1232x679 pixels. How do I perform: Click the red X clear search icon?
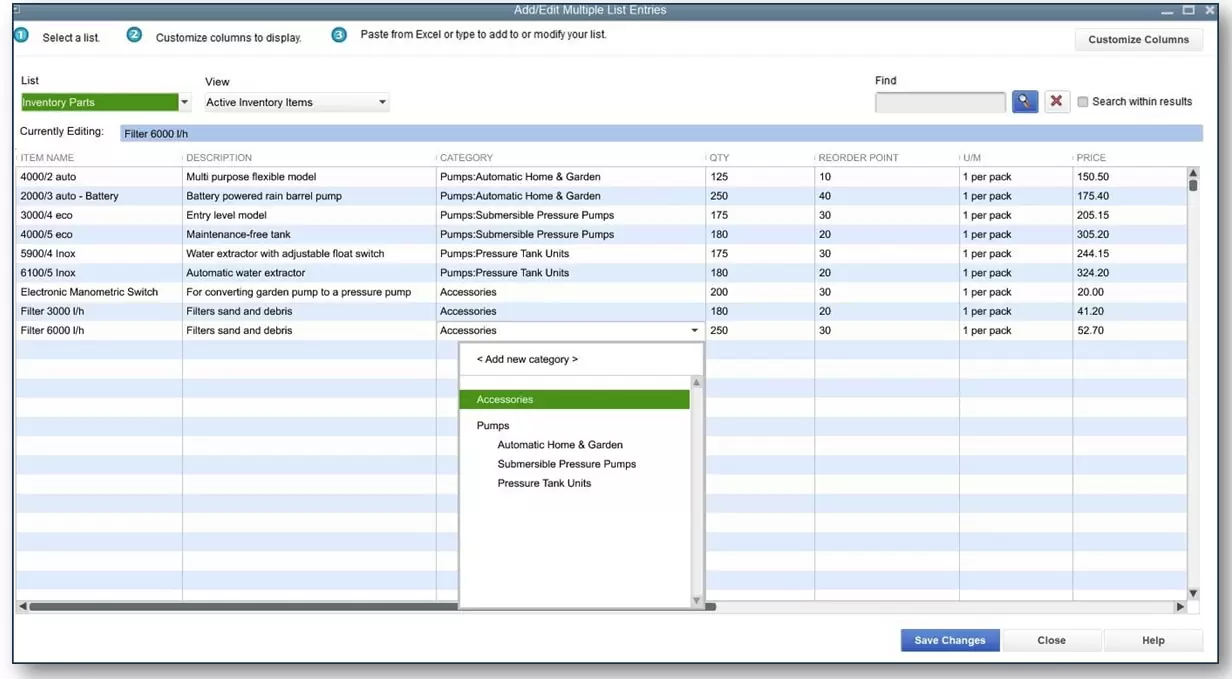pos(1057,102)
